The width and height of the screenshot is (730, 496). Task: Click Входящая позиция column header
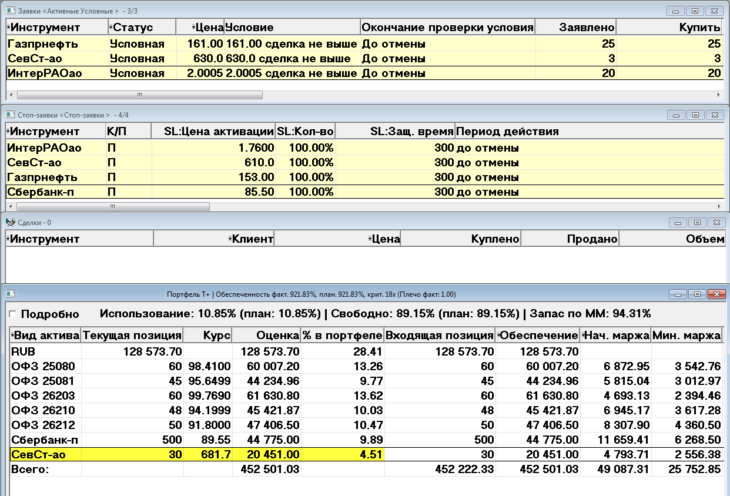click(439, 335)
